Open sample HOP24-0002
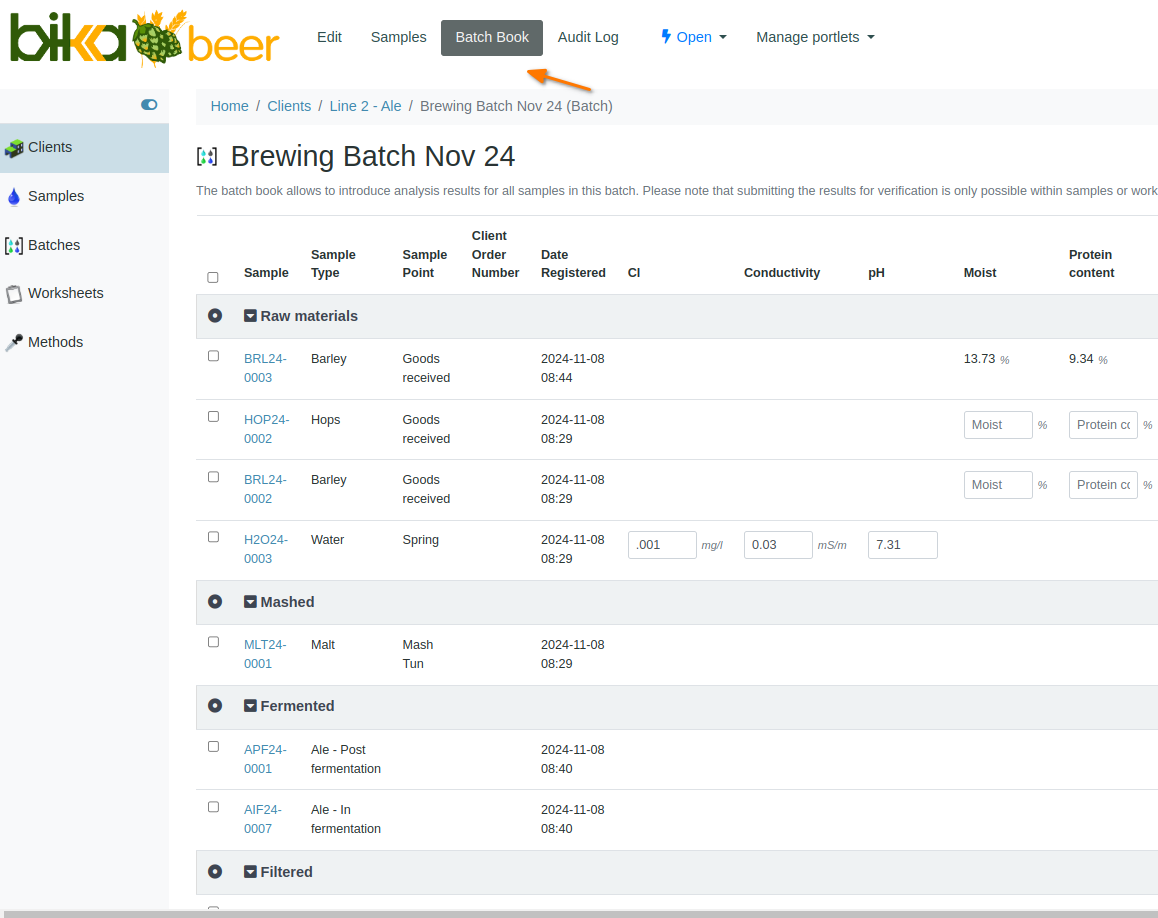Screen dimensions: 1158x918 (266, 429)
